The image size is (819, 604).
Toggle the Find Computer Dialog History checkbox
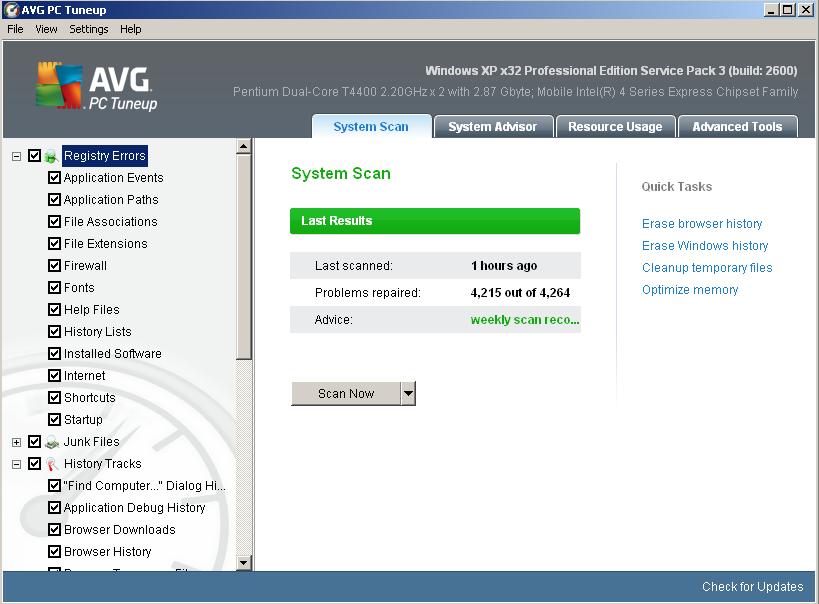(x=54, y=485)
